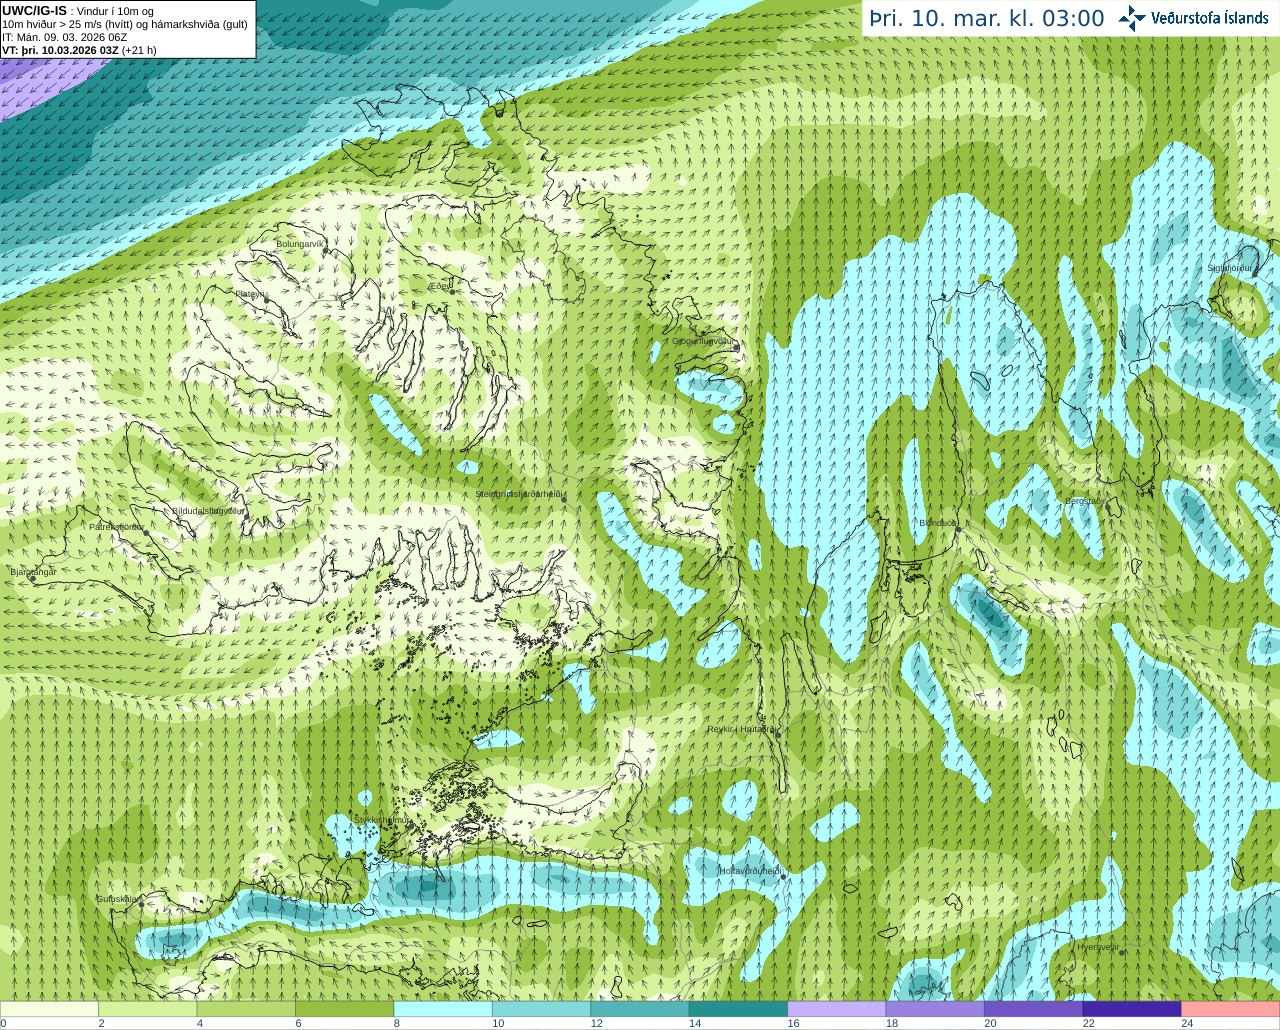
Task: Click the Bíldudalsflugvöllur station label
Action: coord(208,510)
